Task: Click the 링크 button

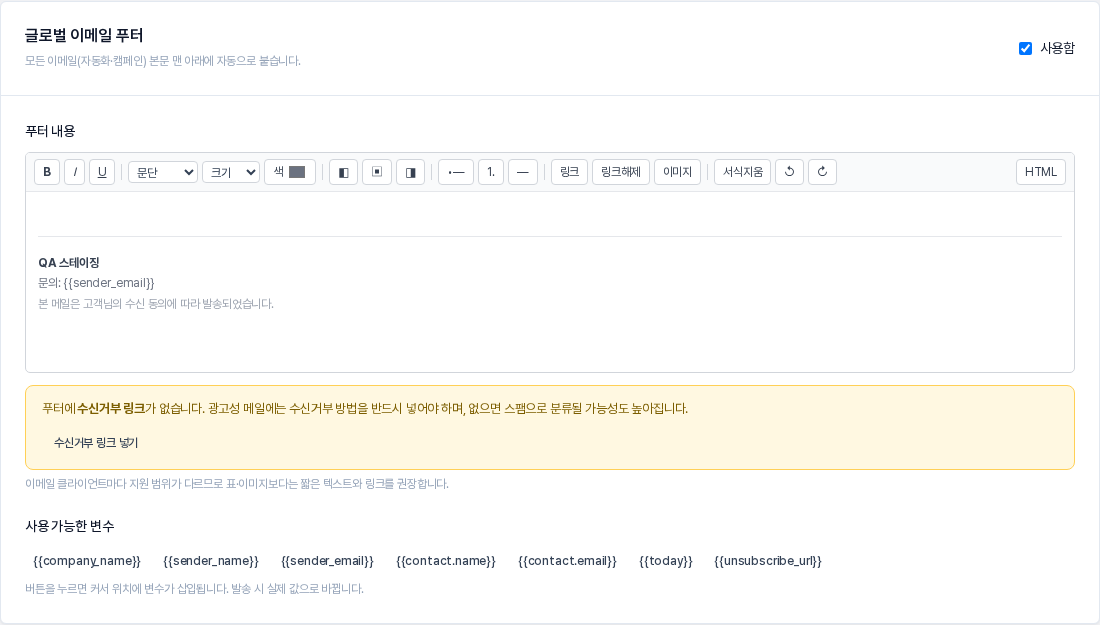Action: click(x=569, y=172)
